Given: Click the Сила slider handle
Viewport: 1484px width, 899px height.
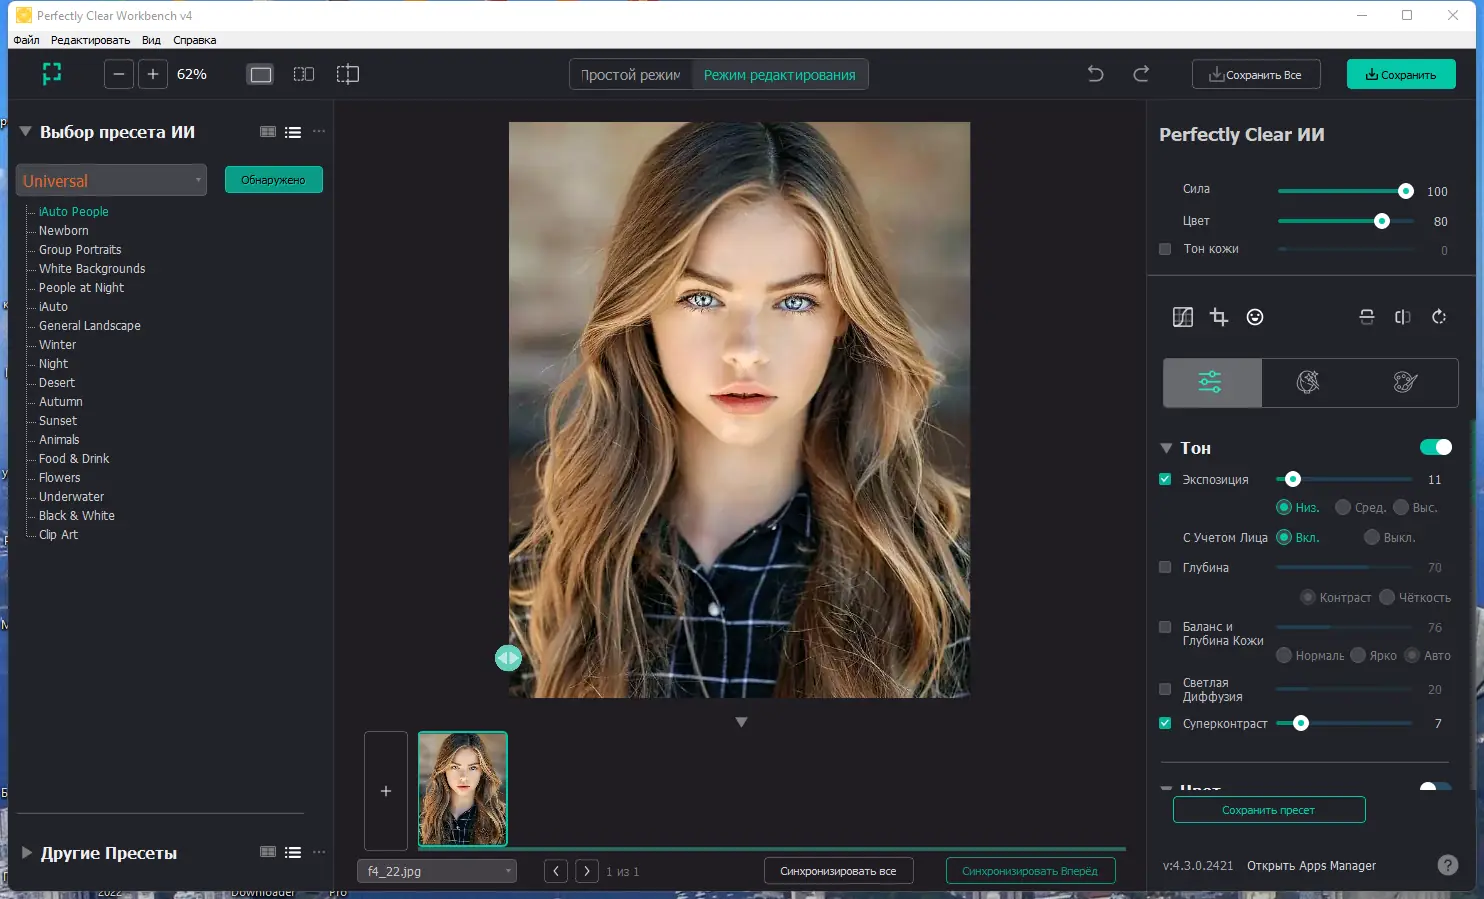Looking at the screenshot, I should coord(1406,191).
